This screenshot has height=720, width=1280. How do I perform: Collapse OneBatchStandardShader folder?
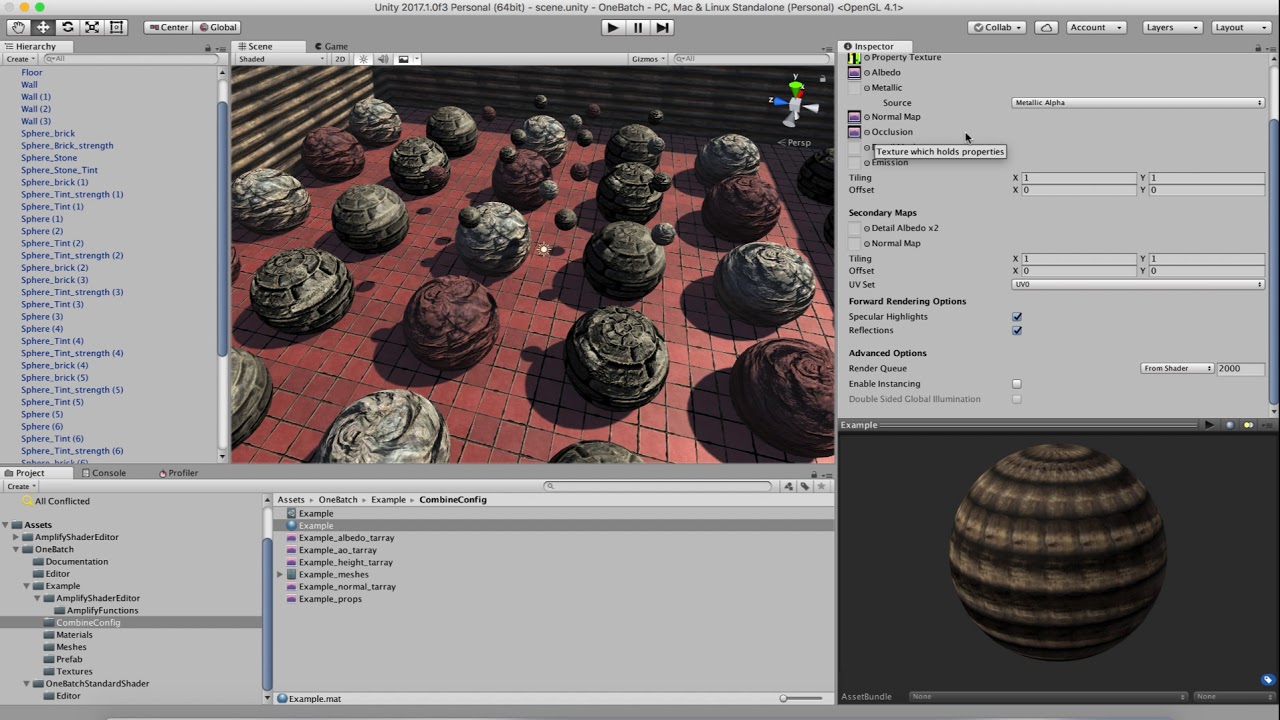27,684
